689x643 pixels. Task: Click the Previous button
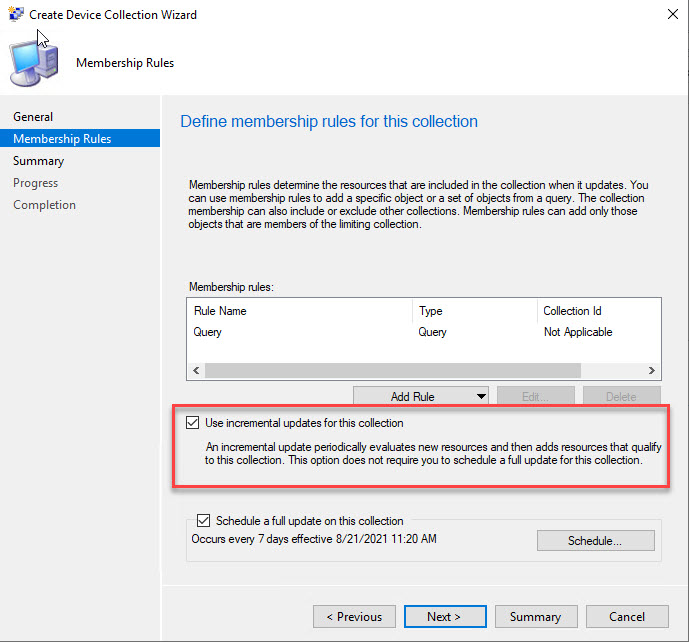pyautogui.click(x=348, y=617)
